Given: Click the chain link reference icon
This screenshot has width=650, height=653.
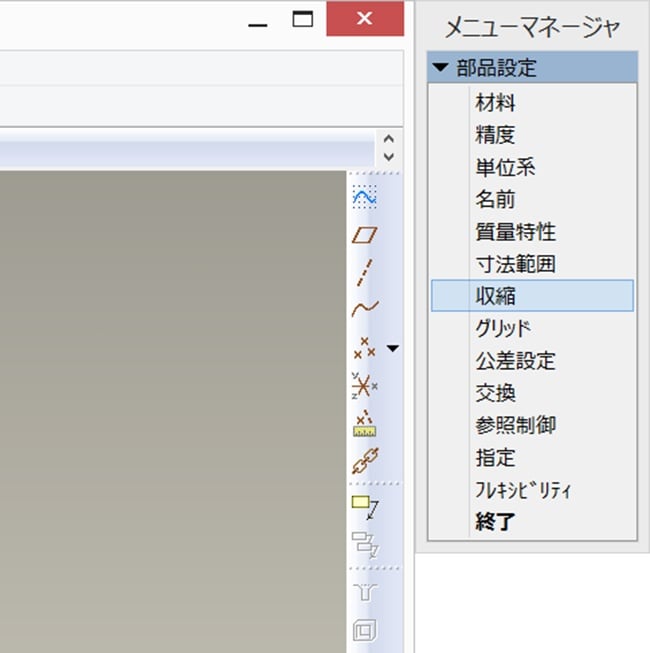Looking at the screenshot, I should pyautogui.click(x=364, y=461).
